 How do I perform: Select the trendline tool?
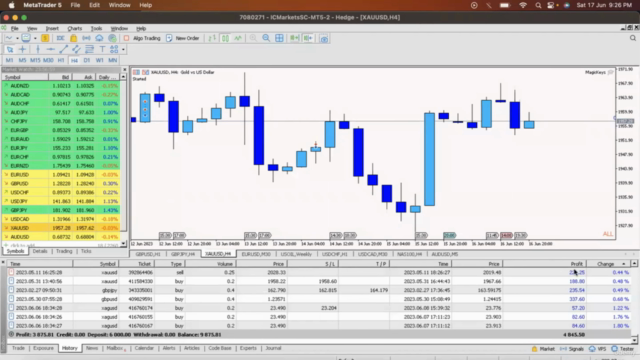point(63,49)
